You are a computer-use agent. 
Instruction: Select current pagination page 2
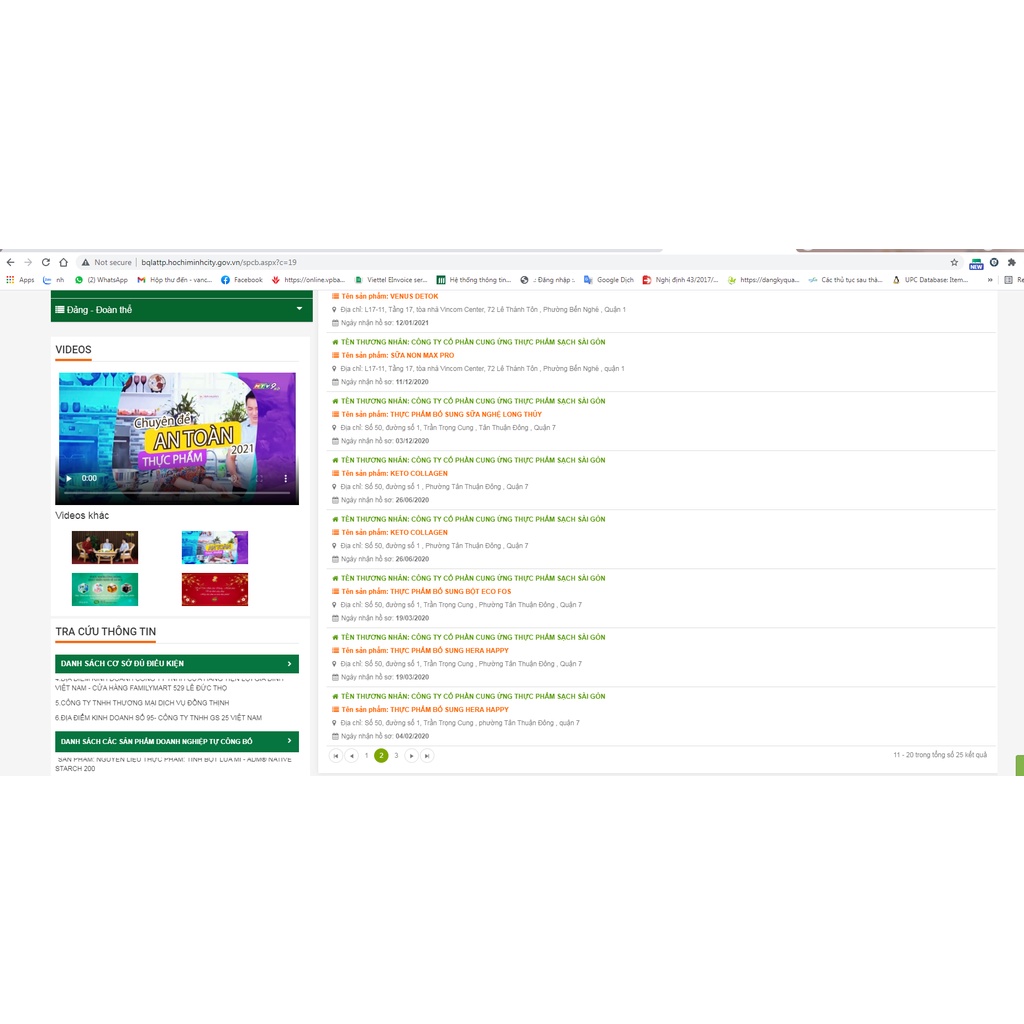coord(381,756)
